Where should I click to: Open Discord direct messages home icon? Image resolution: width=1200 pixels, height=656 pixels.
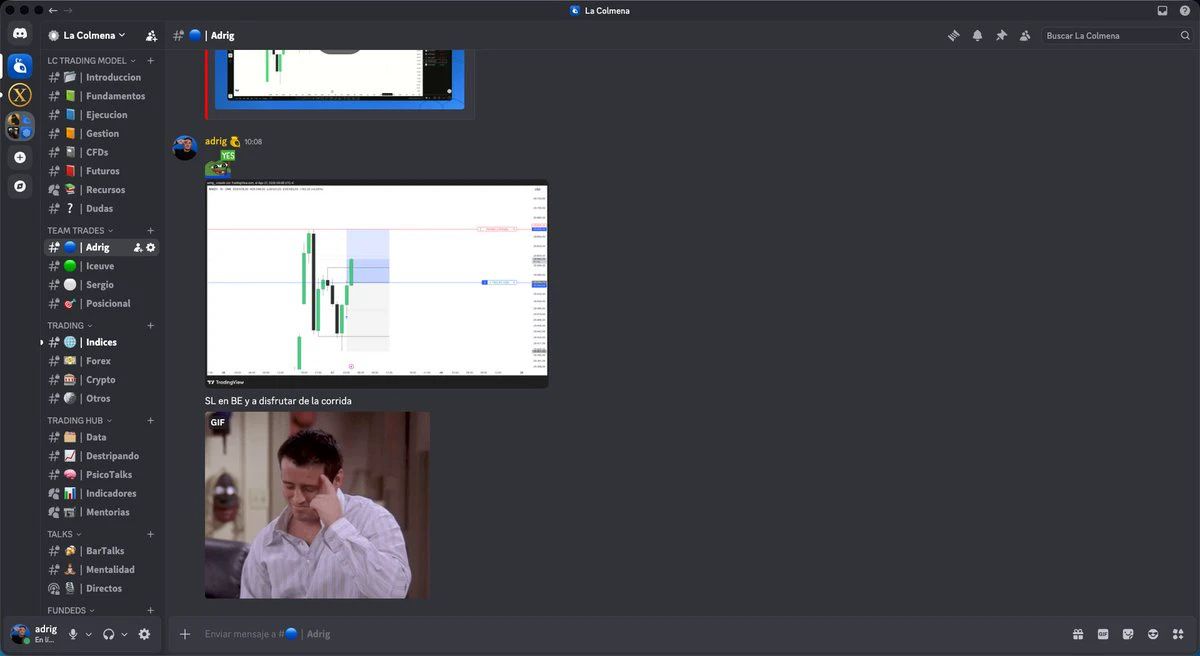(x=20, y=34)
